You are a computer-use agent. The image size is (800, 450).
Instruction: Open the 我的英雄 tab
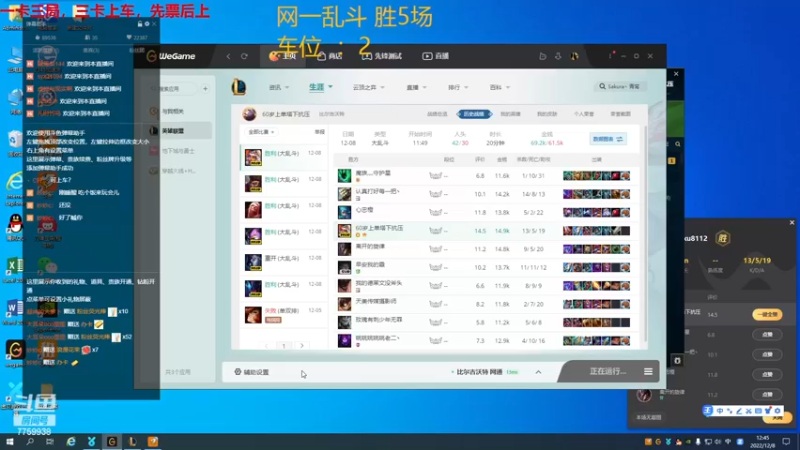click(510, 114)
